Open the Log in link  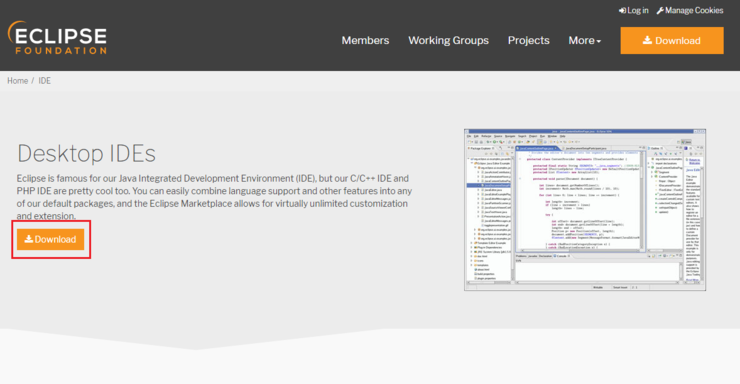(x=633, y=10)
